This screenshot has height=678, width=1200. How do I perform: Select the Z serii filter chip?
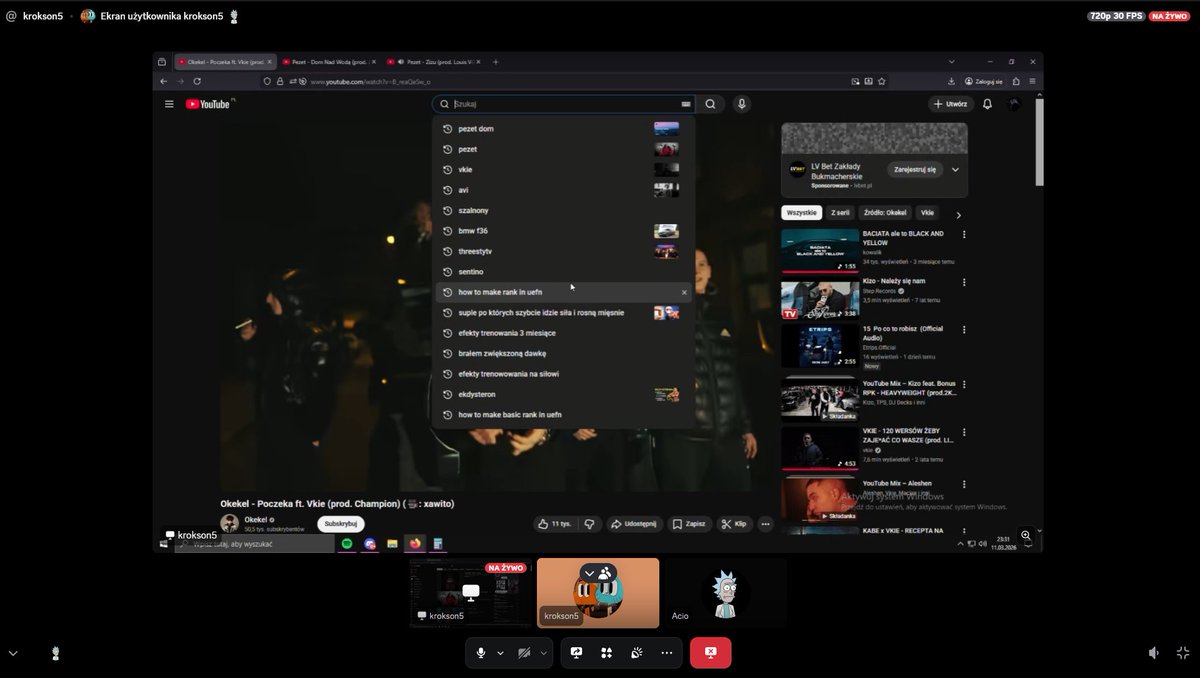tap(840, 213)
